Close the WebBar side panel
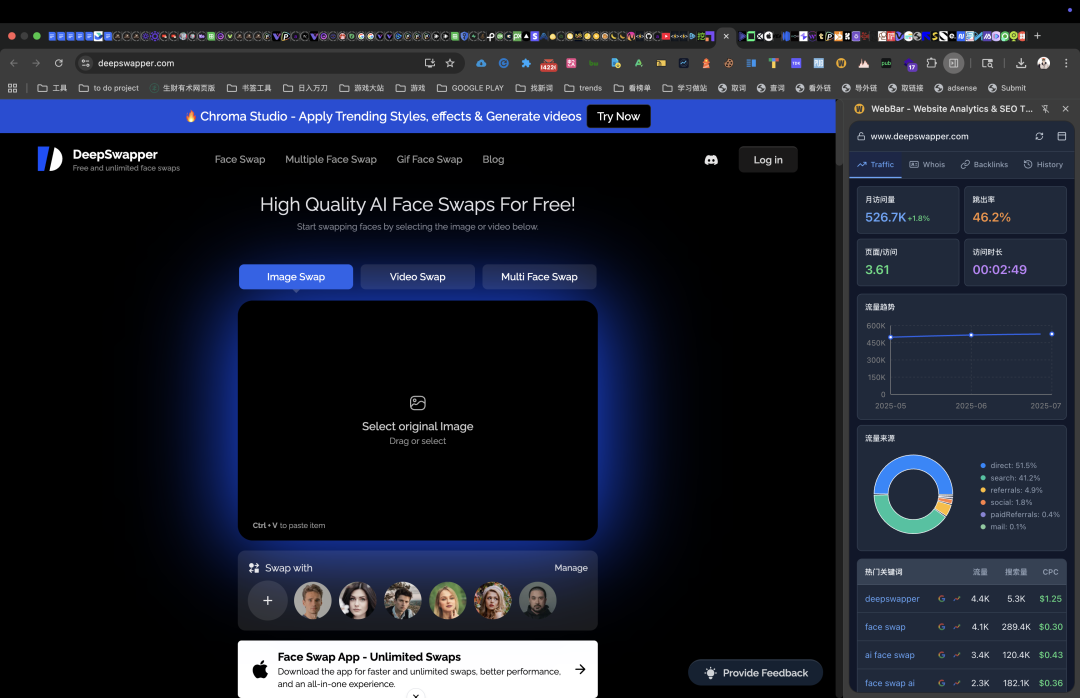 coord(1066,109)
